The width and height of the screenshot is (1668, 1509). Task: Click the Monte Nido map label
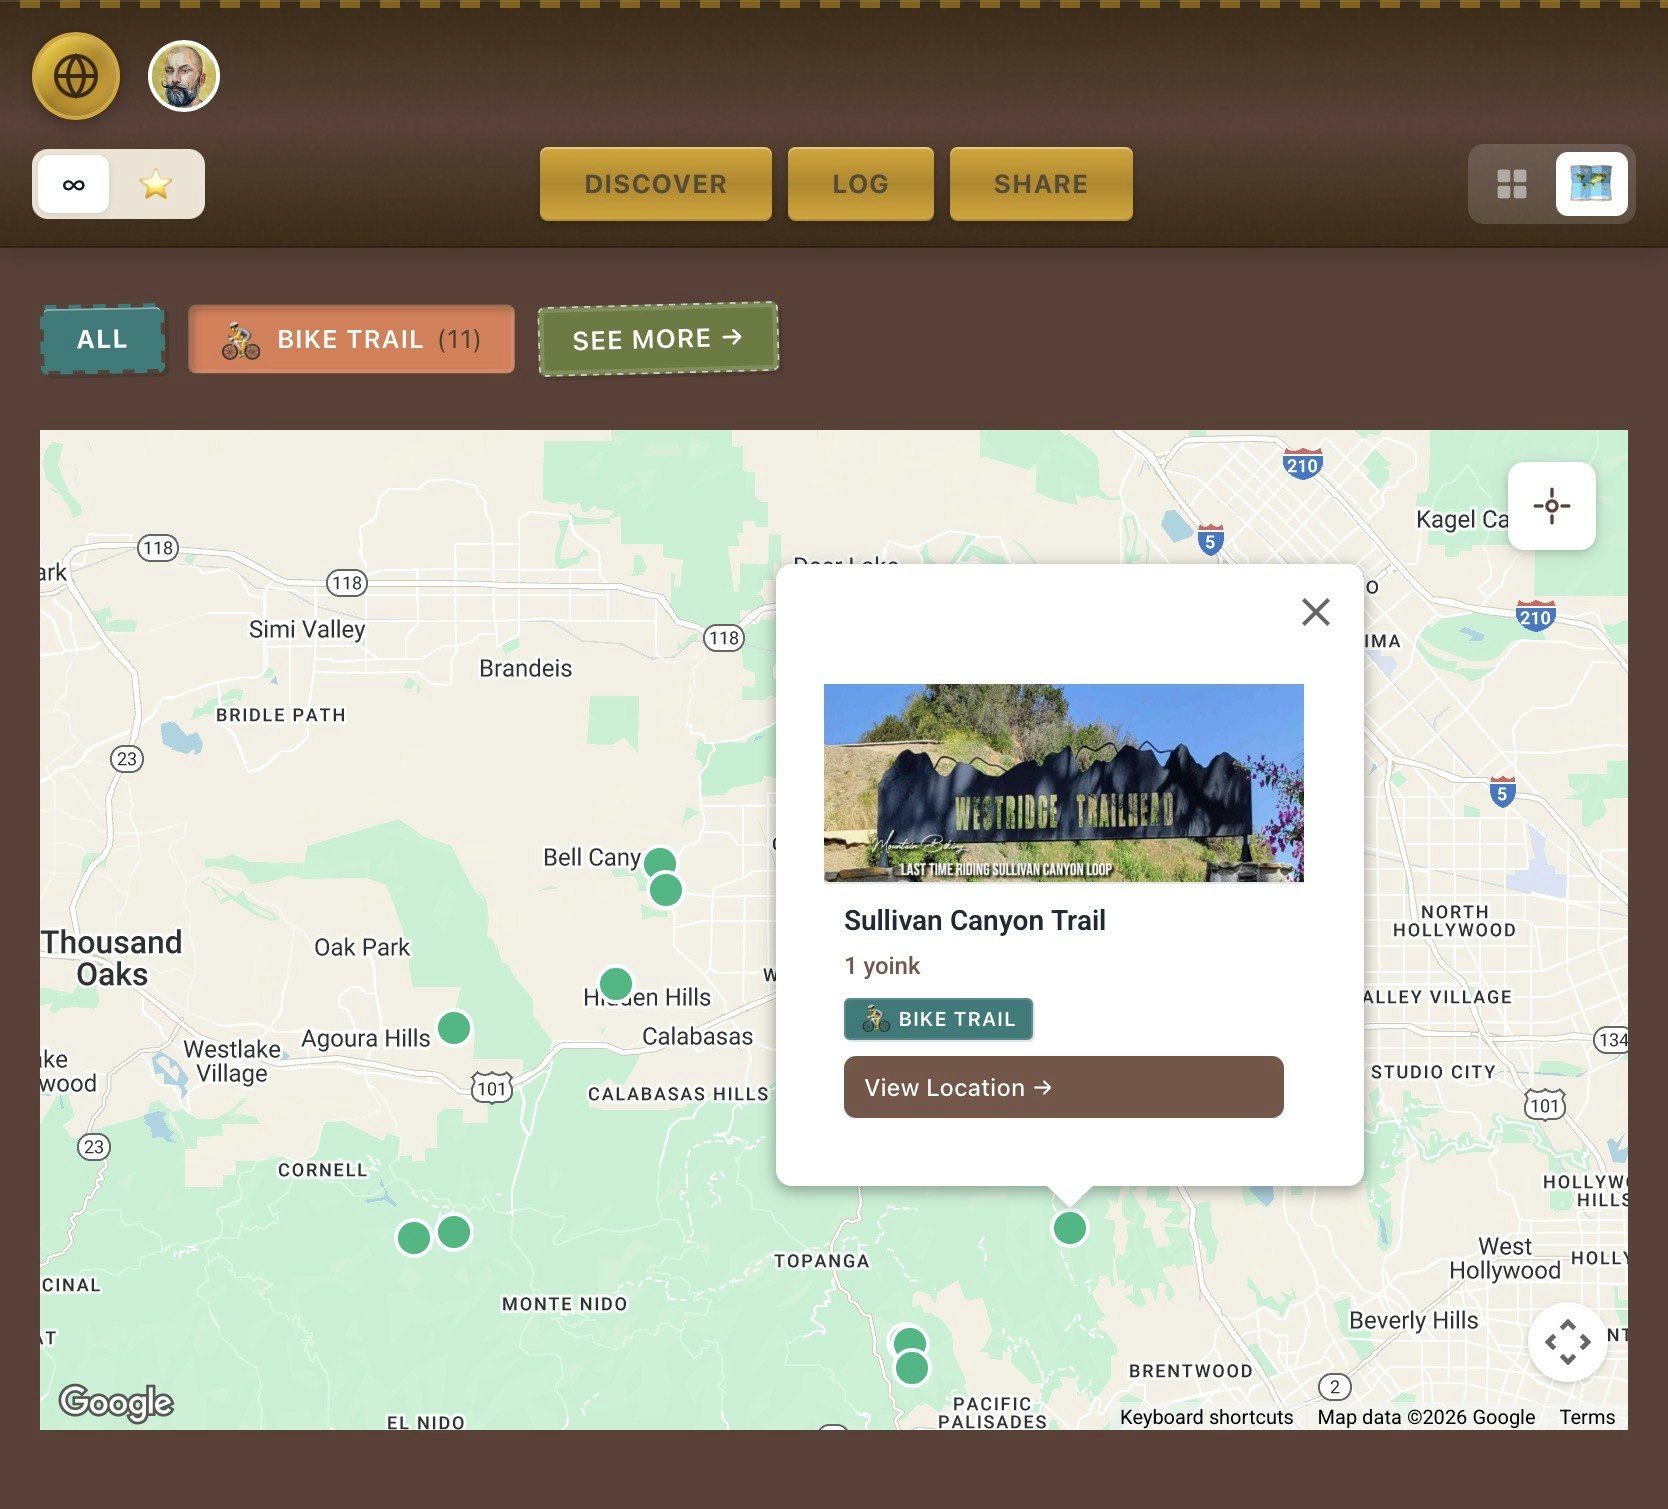point(565,1304)
